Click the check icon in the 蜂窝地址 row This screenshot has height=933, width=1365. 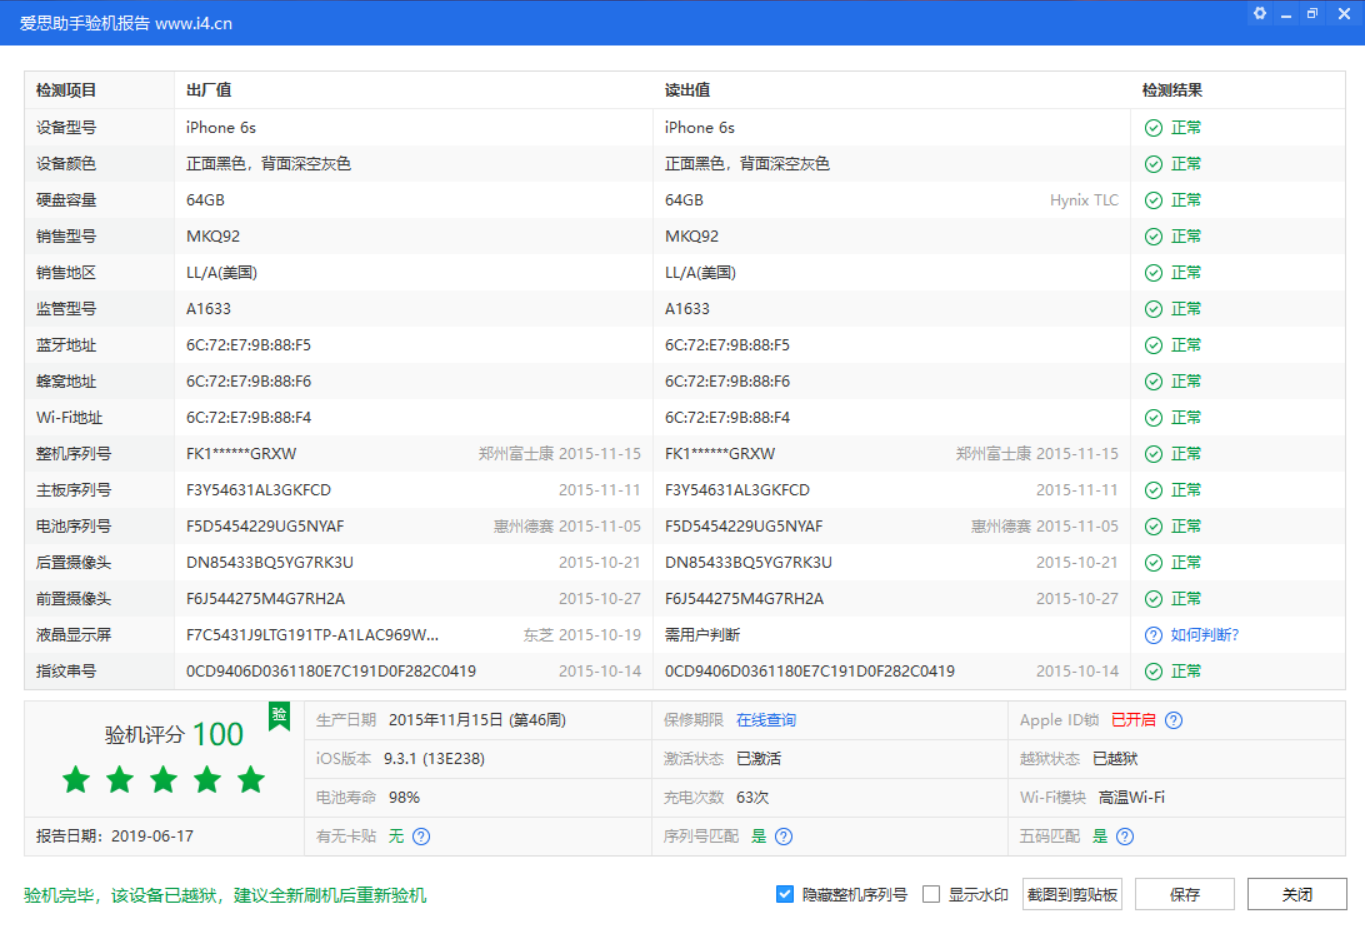point(1153,381)
